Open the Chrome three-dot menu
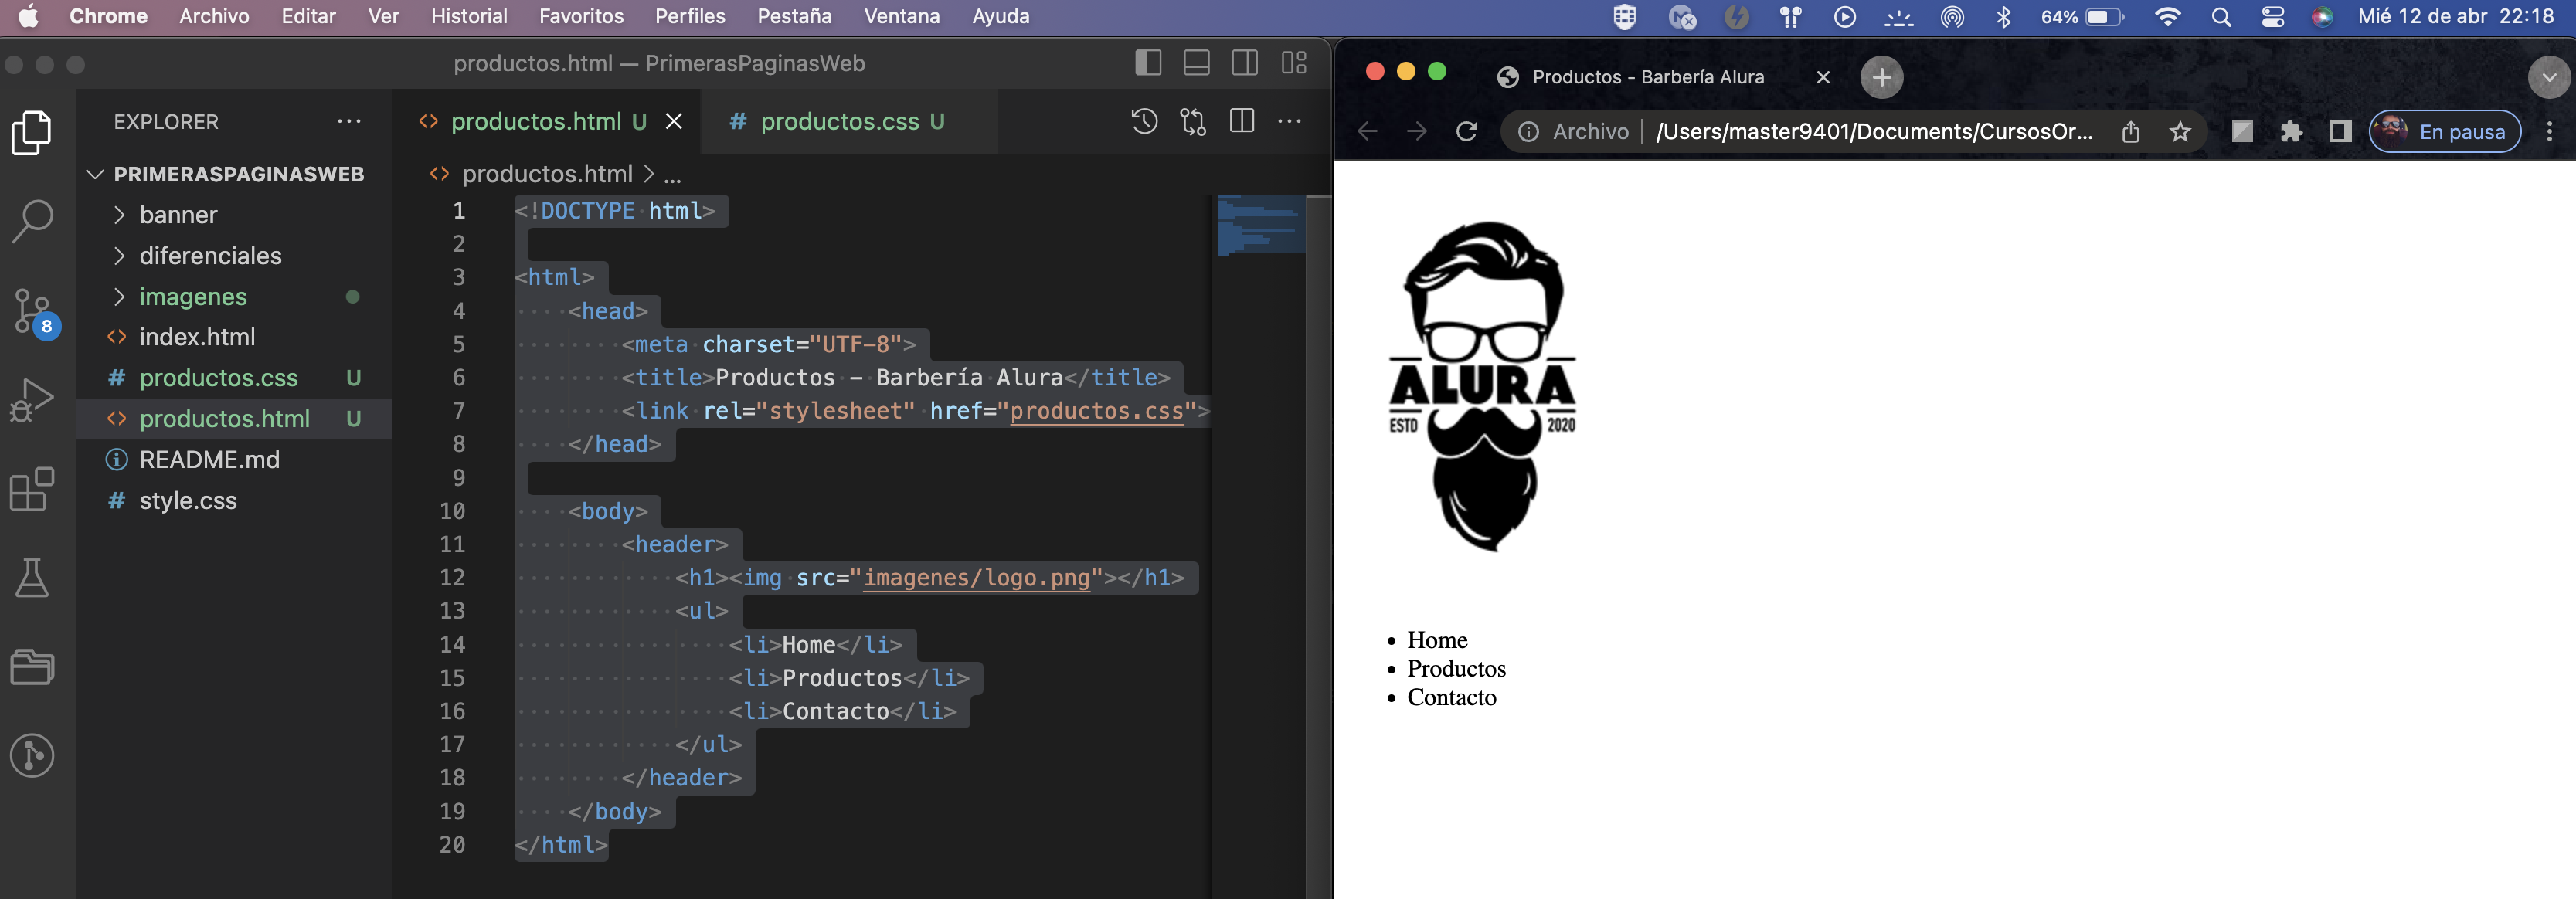Screen dimensions: 2576x899 click(x=2549, y=131)
